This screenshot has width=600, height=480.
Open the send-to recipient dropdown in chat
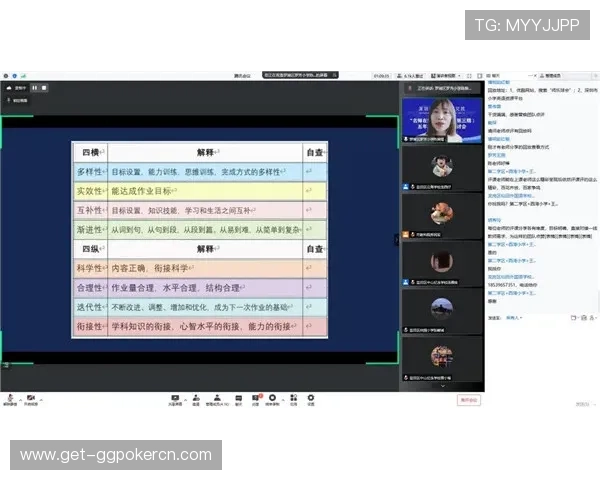click(514, 318)
